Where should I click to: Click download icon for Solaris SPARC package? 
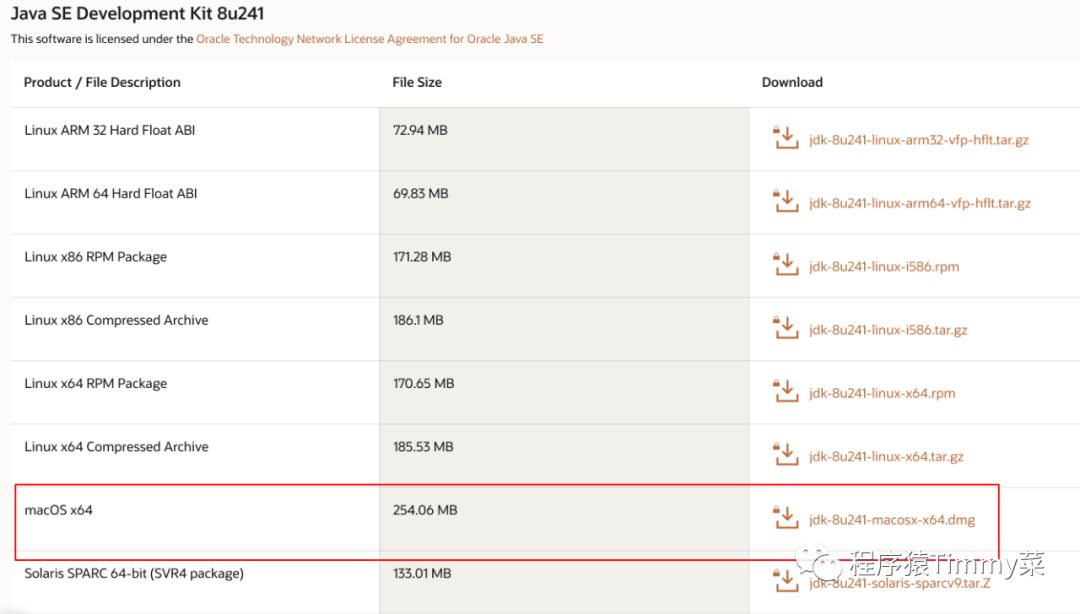pos(785,581)
